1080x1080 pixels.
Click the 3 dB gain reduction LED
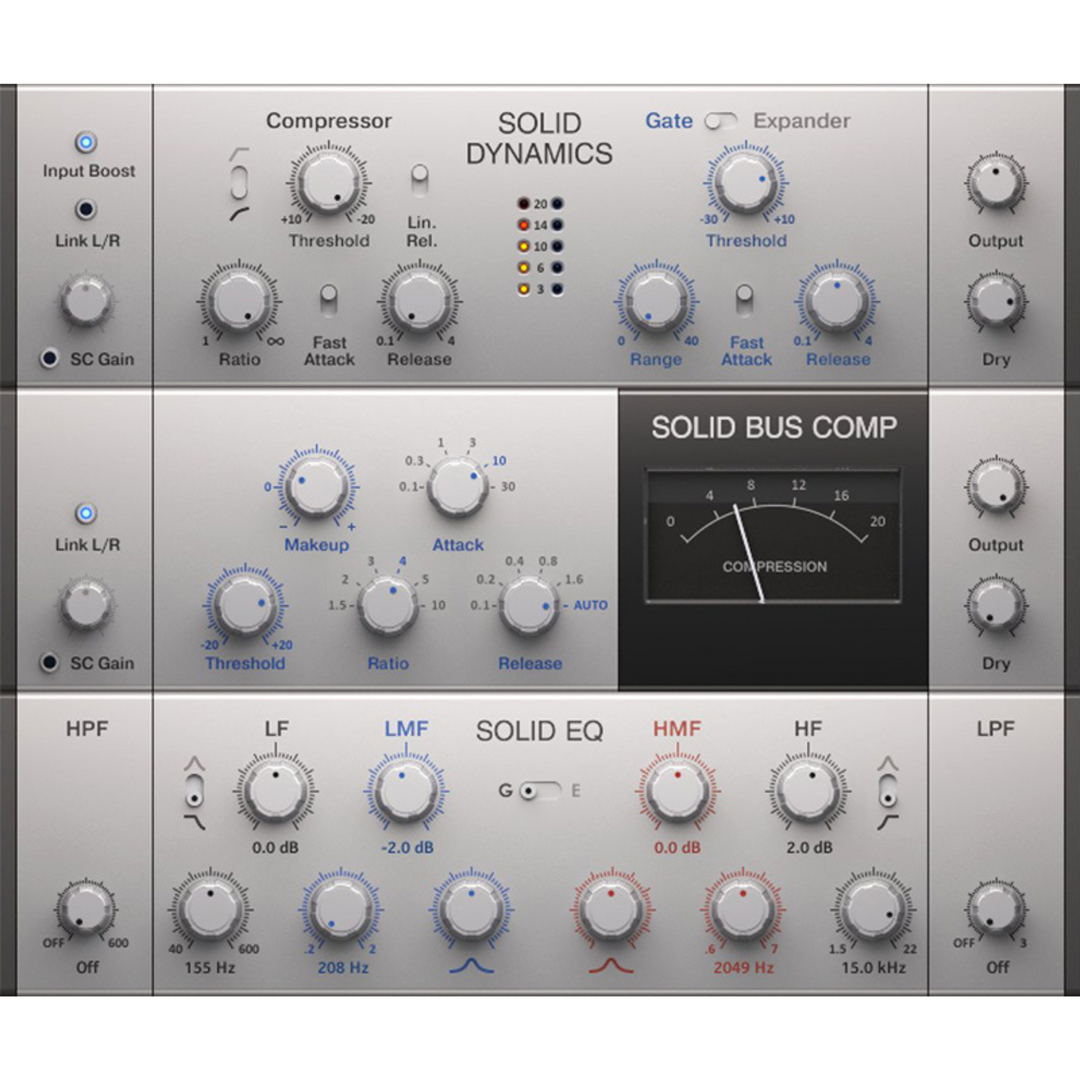point(523,289)
